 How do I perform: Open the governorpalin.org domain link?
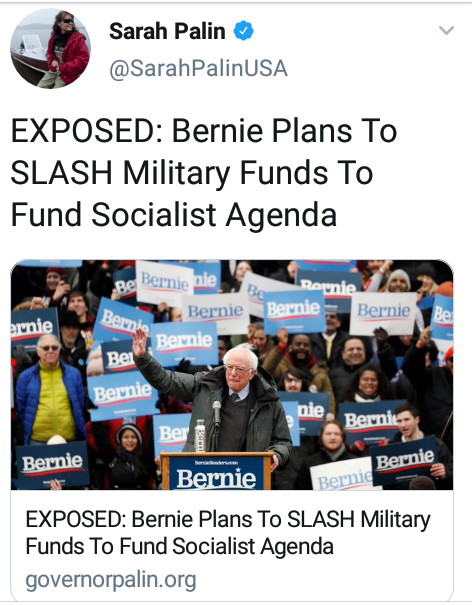[x=111, y=580]
